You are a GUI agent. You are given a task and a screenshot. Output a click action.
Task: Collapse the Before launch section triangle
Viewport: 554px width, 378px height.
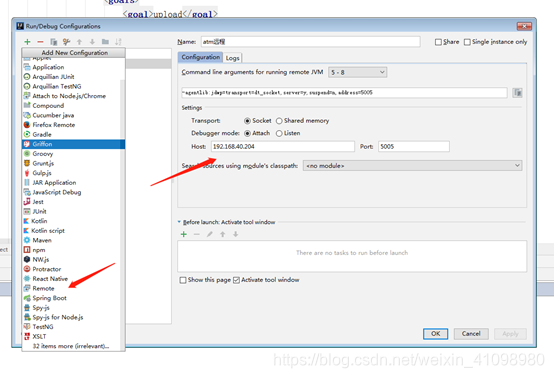coord(179,222)
